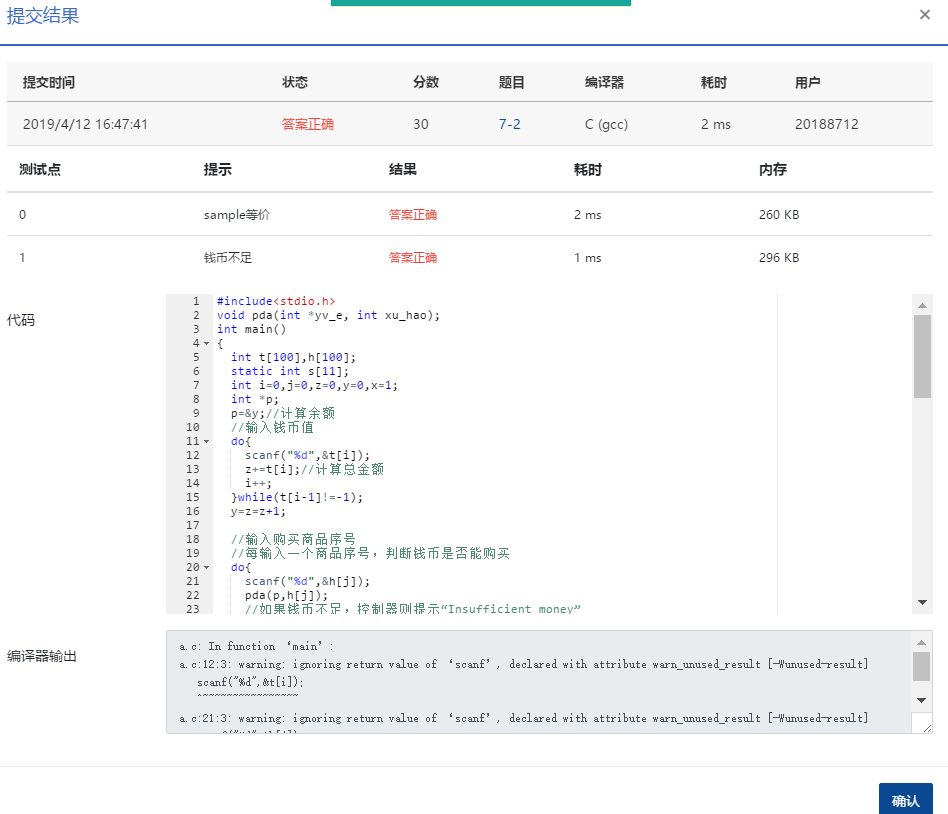Click the 分数 column header
Screen dimensions: 948x814
[426, 82]
